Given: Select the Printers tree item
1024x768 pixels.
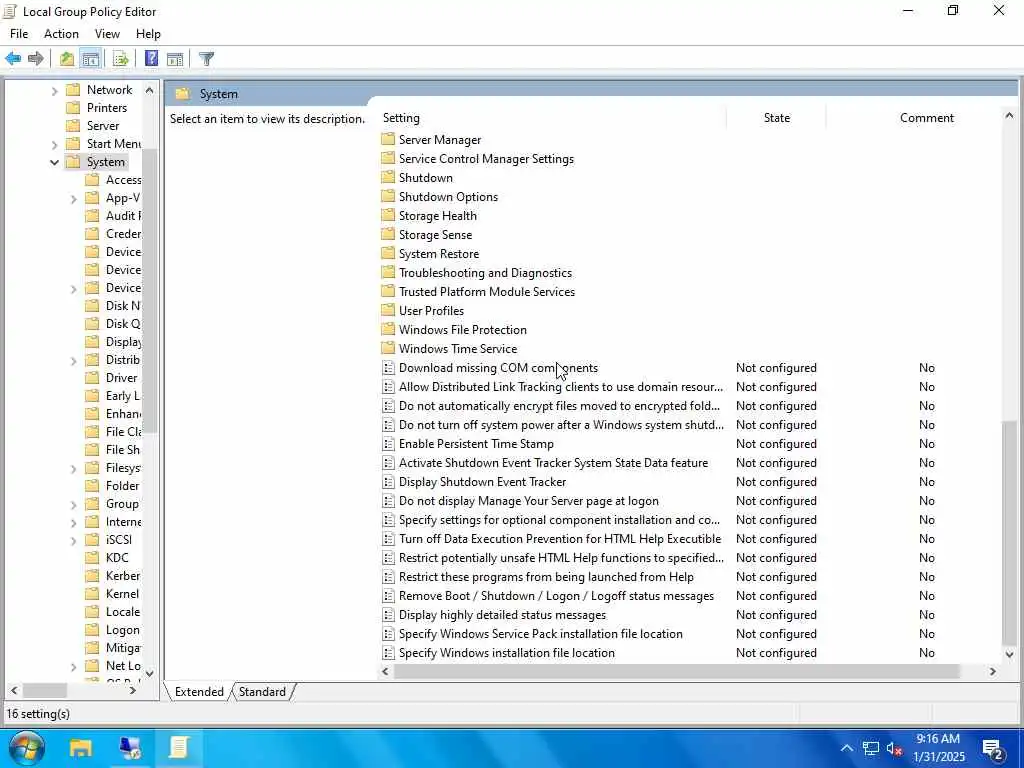Looking at the screenshot, I should point(106,108).
